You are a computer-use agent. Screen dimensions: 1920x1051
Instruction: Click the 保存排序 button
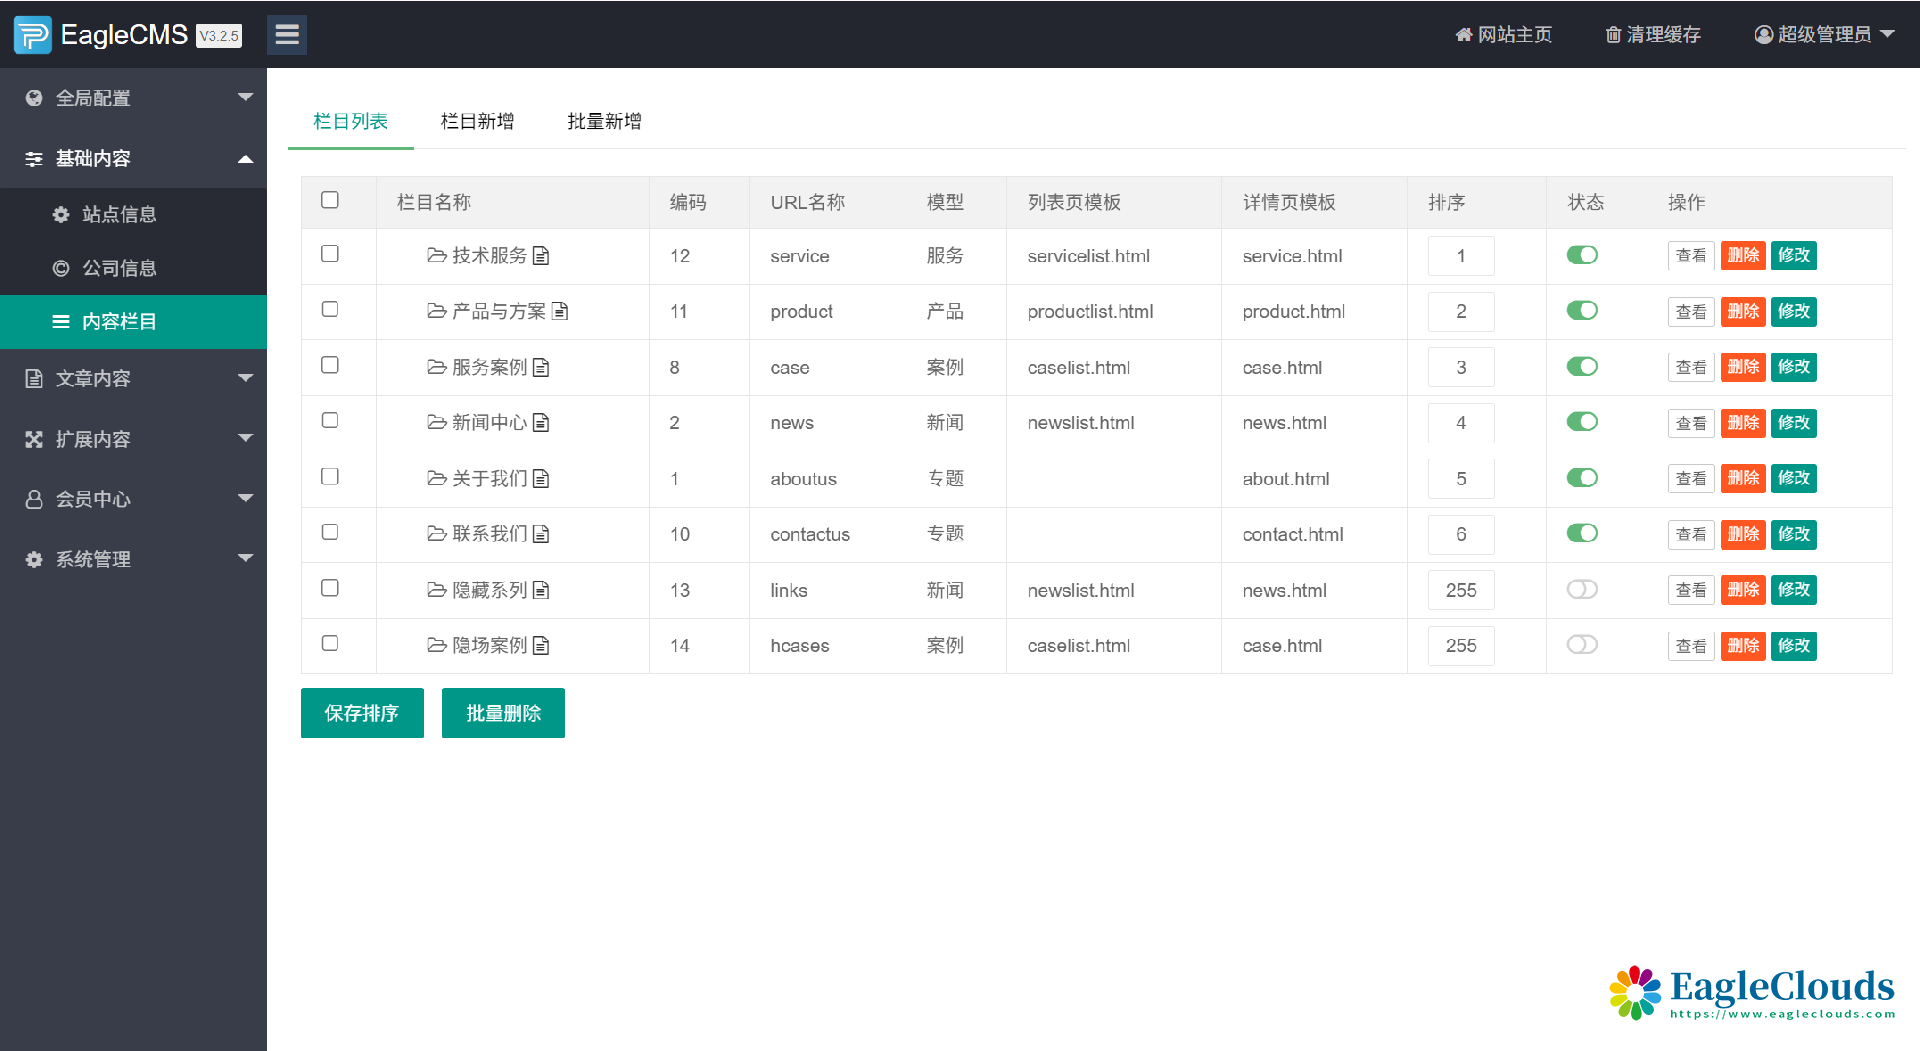pyautogui.click(x=362, y=713)
